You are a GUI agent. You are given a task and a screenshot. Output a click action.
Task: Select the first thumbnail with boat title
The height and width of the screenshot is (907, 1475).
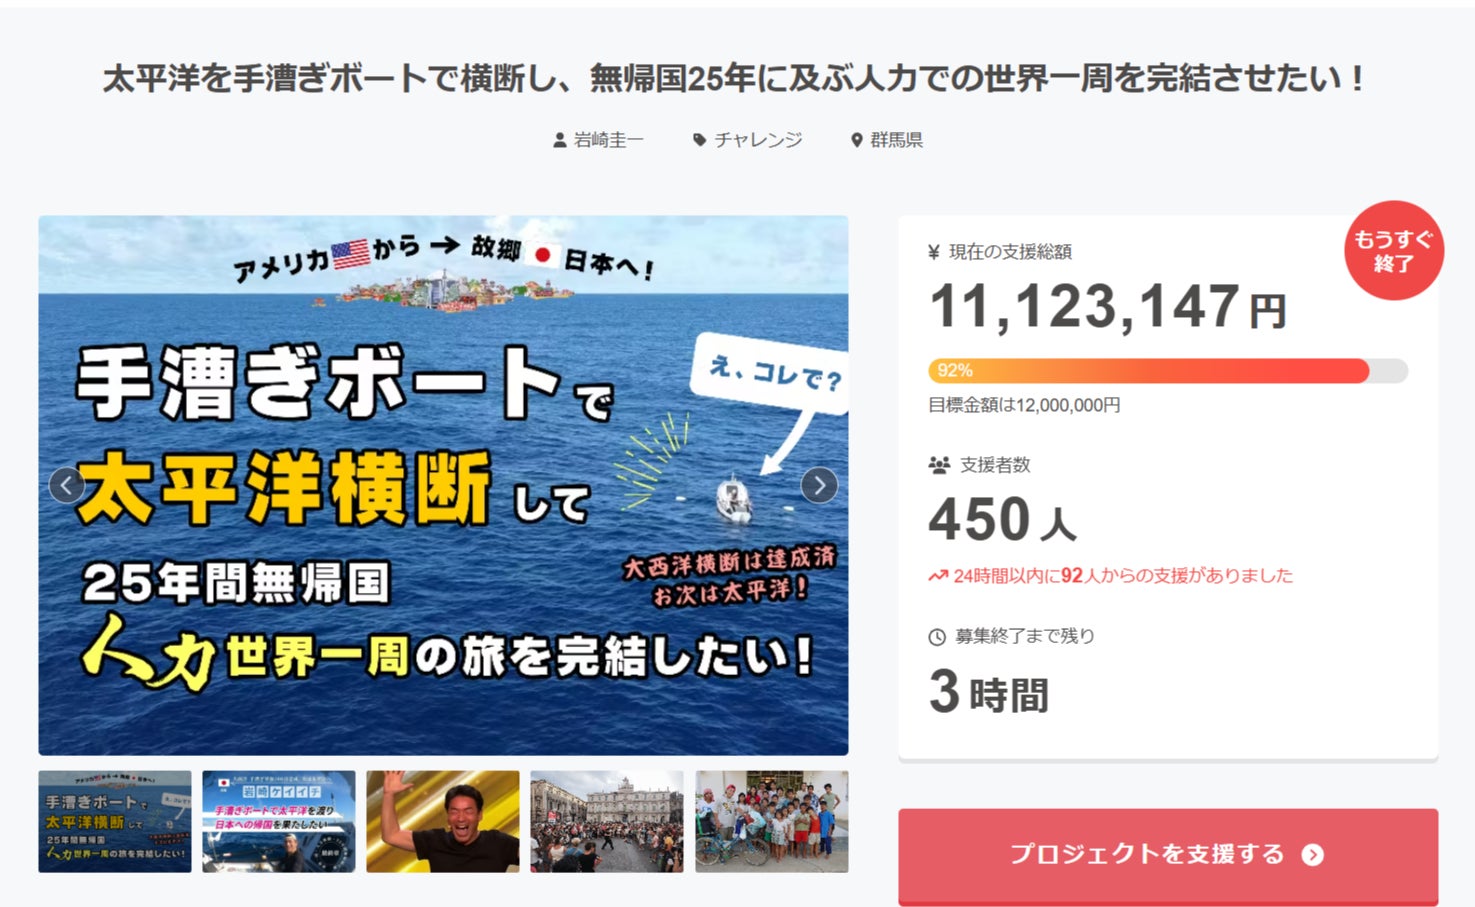click(x=115, y=822)
